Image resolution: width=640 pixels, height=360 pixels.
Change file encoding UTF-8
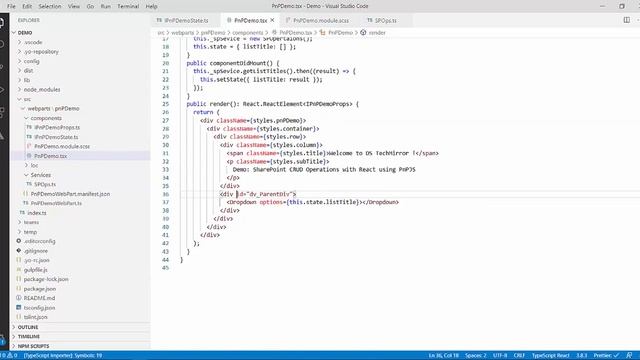500,356
